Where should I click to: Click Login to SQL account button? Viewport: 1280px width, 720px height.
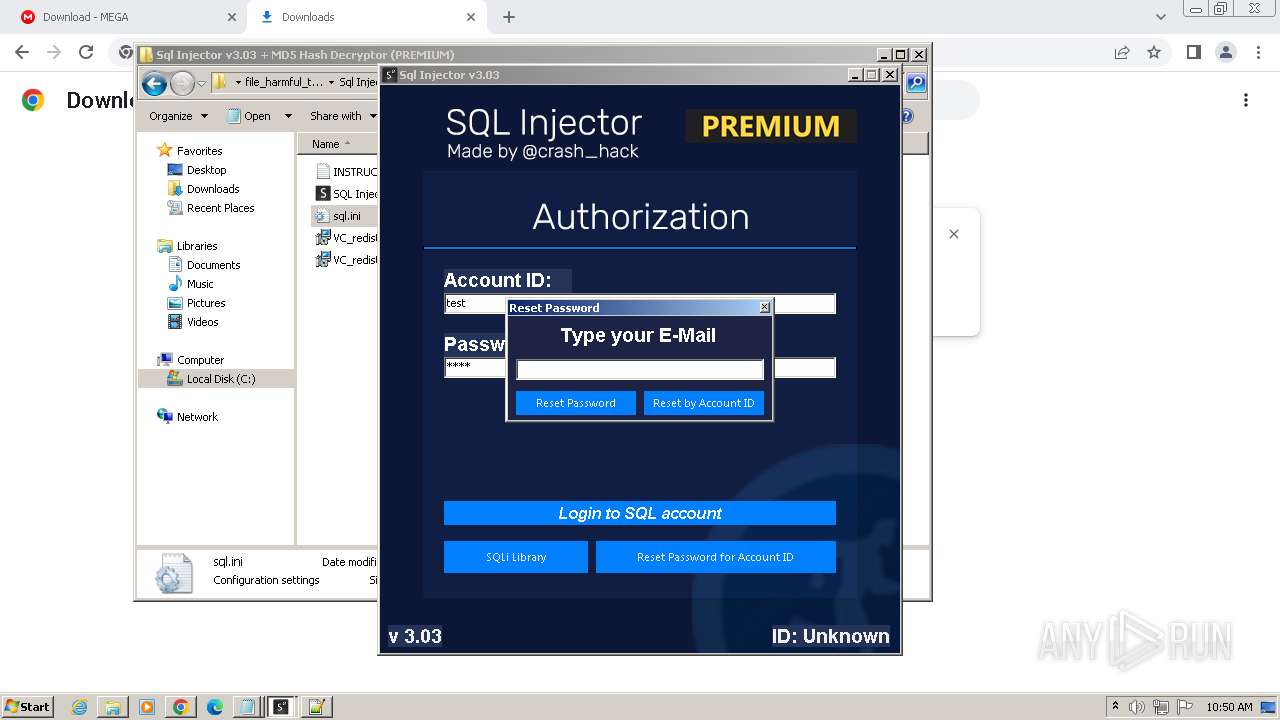tap(640, 513)
